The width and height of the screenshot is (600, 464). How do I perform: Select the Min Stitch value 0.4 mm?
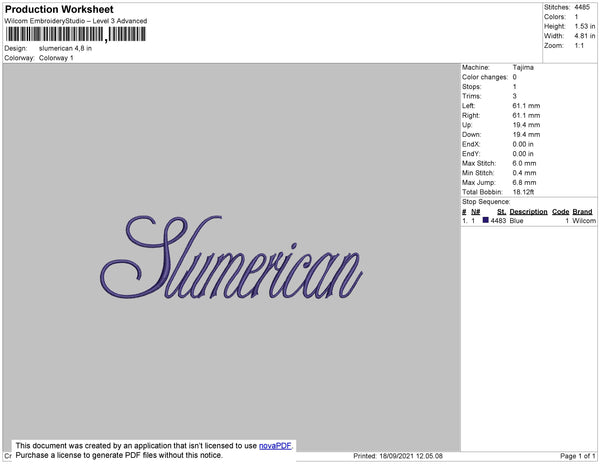click(x=524, y=173)
